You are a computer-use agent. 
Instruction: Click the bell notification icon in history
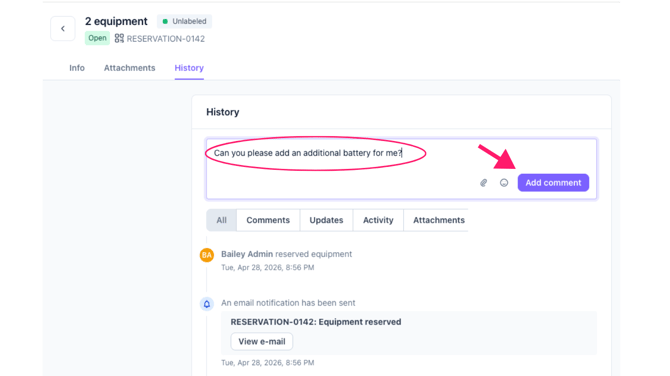click(x=207, y=304)
